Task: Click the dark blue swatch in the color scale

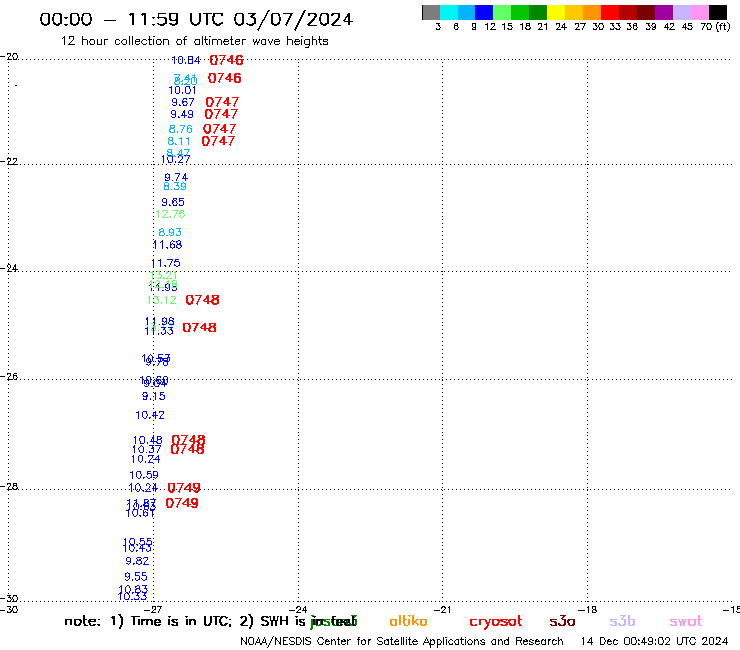Action: (x=484, y=12)
